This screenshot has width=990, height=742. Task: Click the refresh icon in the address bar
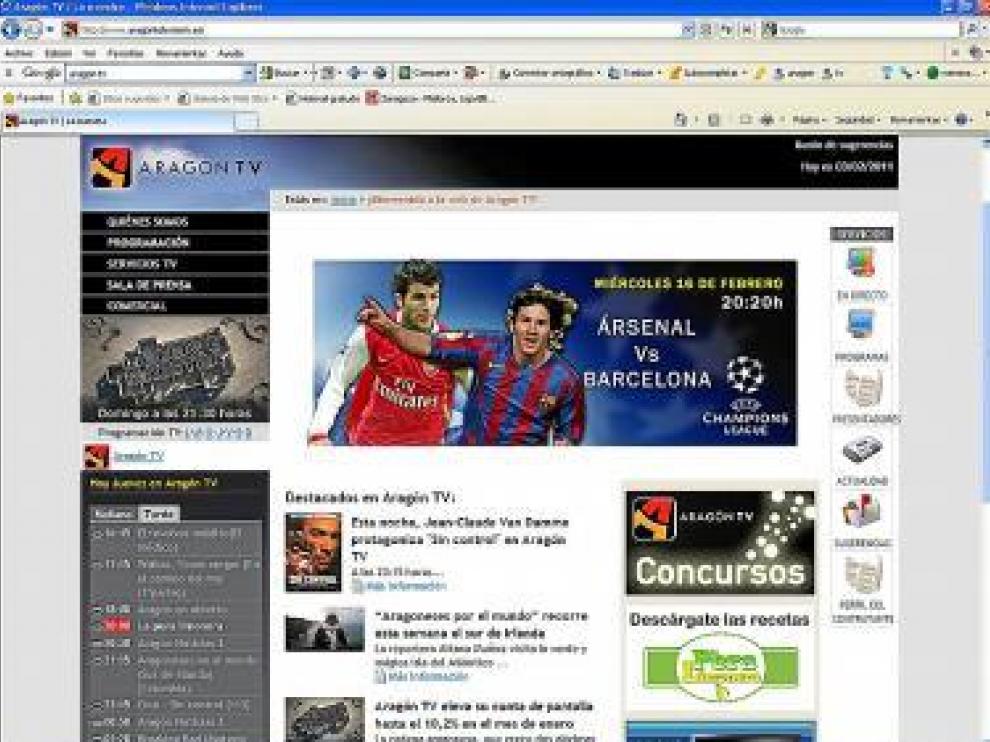click(727, 30)
